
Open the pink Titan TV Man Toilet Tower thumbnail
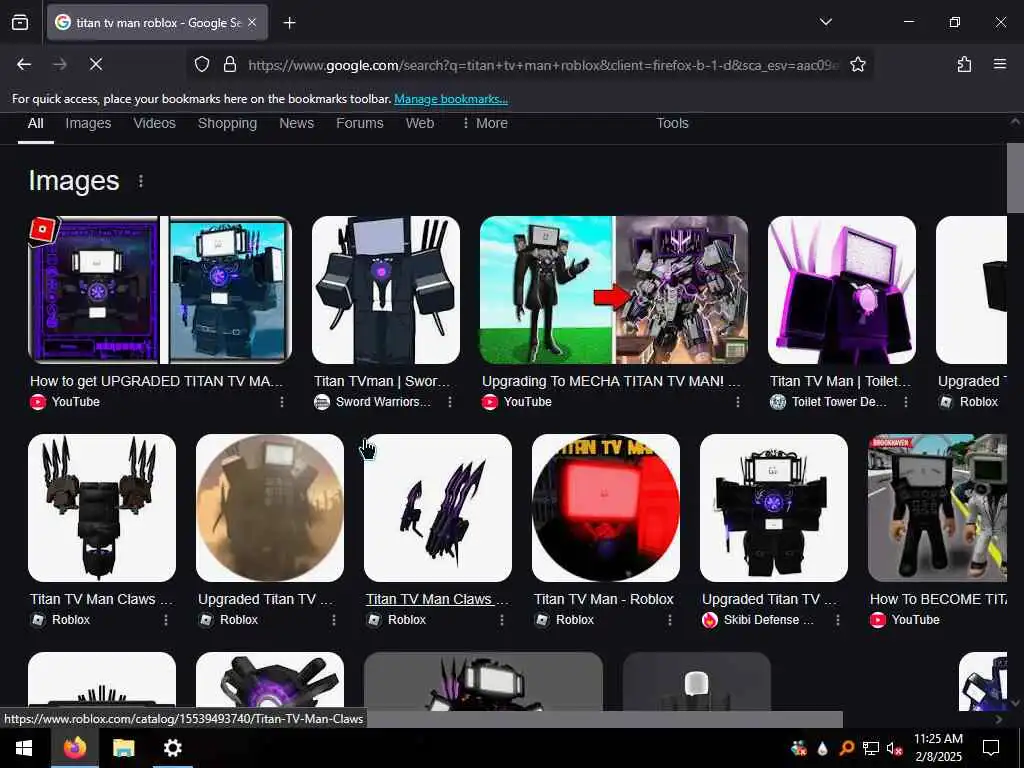point(842,290)
